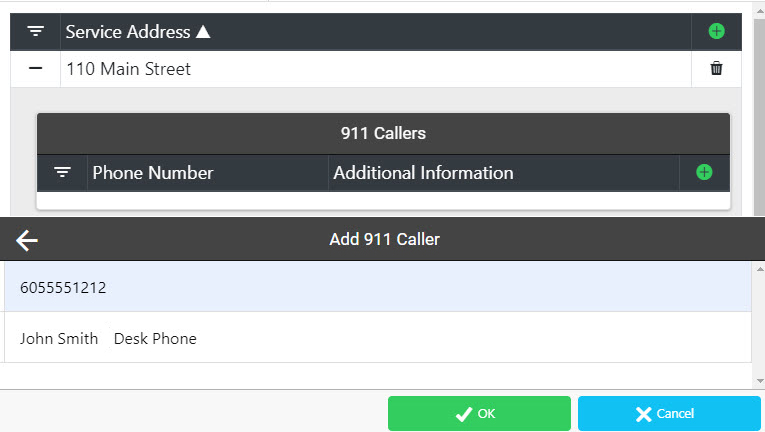The height and width of the screenshot is (432, 765).
Task: Edit the phone number field 6055551212
Action: tap(378, 287)
